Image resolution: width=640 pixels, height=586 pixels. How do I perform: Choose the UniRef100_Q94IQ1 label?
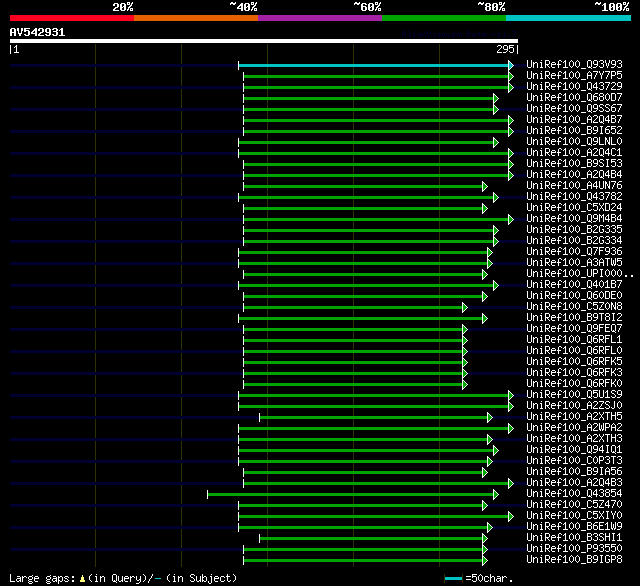[x=574, y=450]
